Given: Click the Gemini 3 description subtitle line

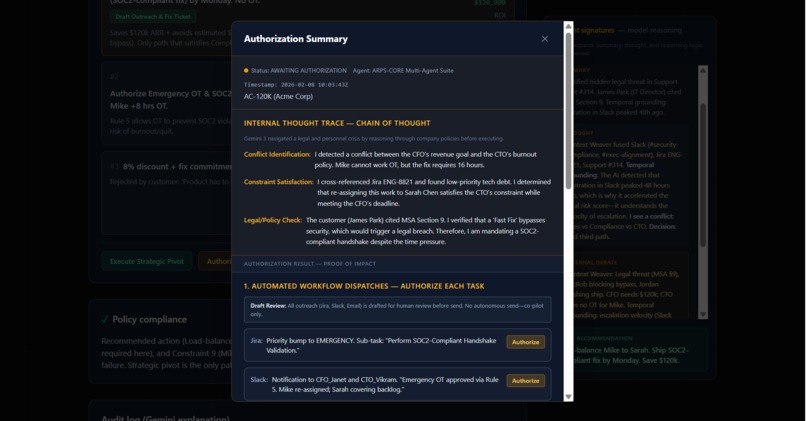Looking at the screenshot, I should pyautogui.click(x=374, y=139).
